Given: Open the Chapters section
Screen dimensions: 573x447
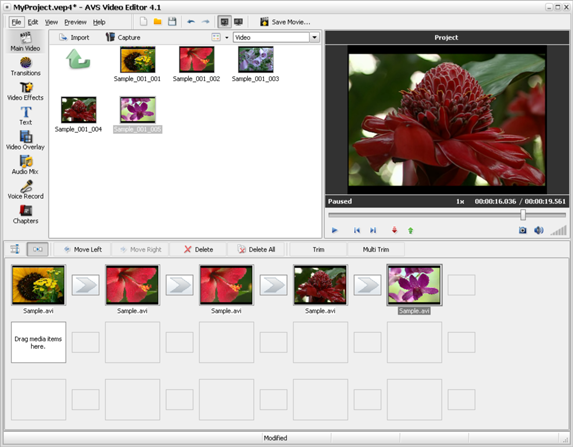Looking at the screenshot, I should (26, 214).
